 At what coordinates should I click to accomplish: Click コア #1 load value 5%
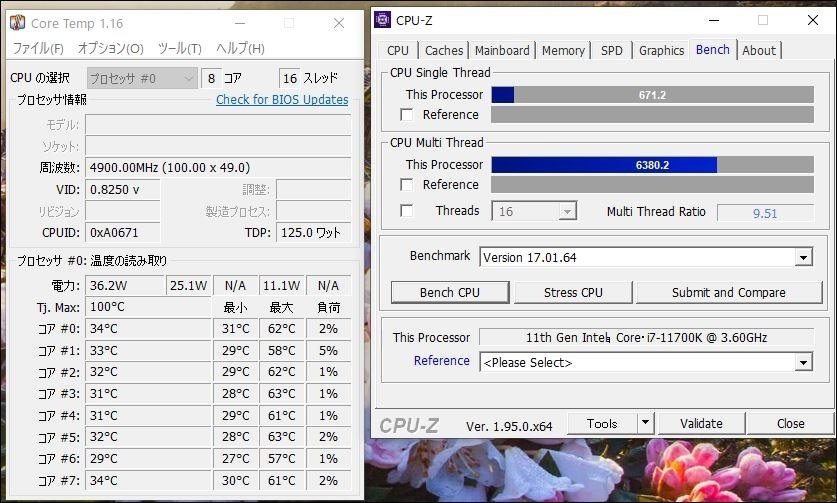[x=328, y=350]
